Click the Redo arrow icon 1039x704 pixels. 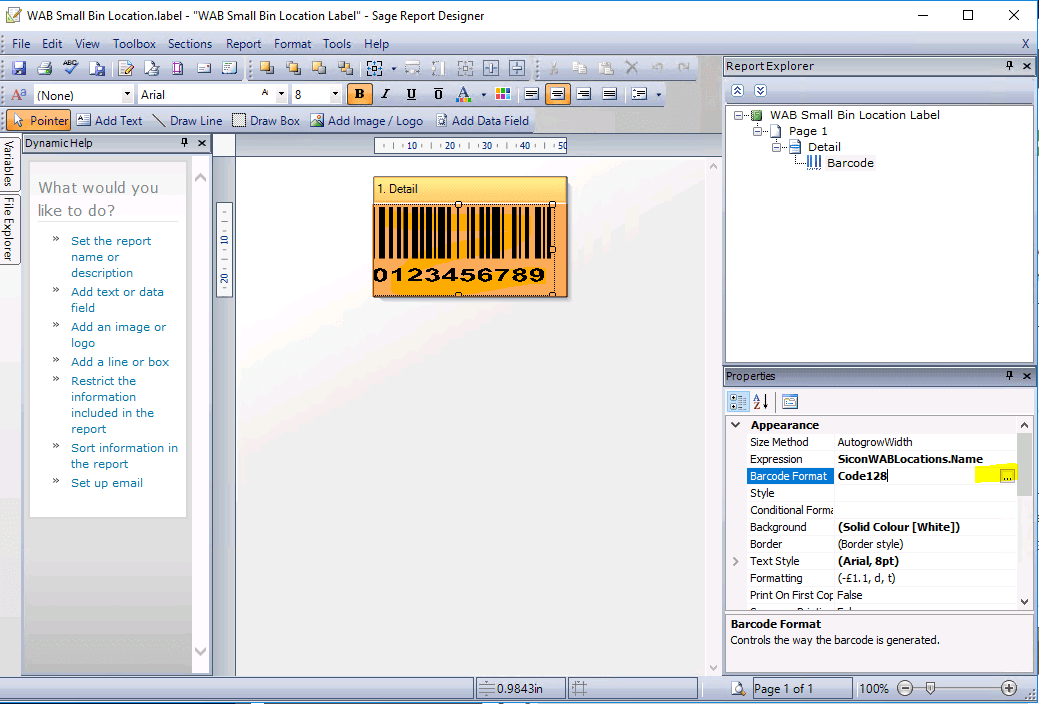click(x=683, y=68)
